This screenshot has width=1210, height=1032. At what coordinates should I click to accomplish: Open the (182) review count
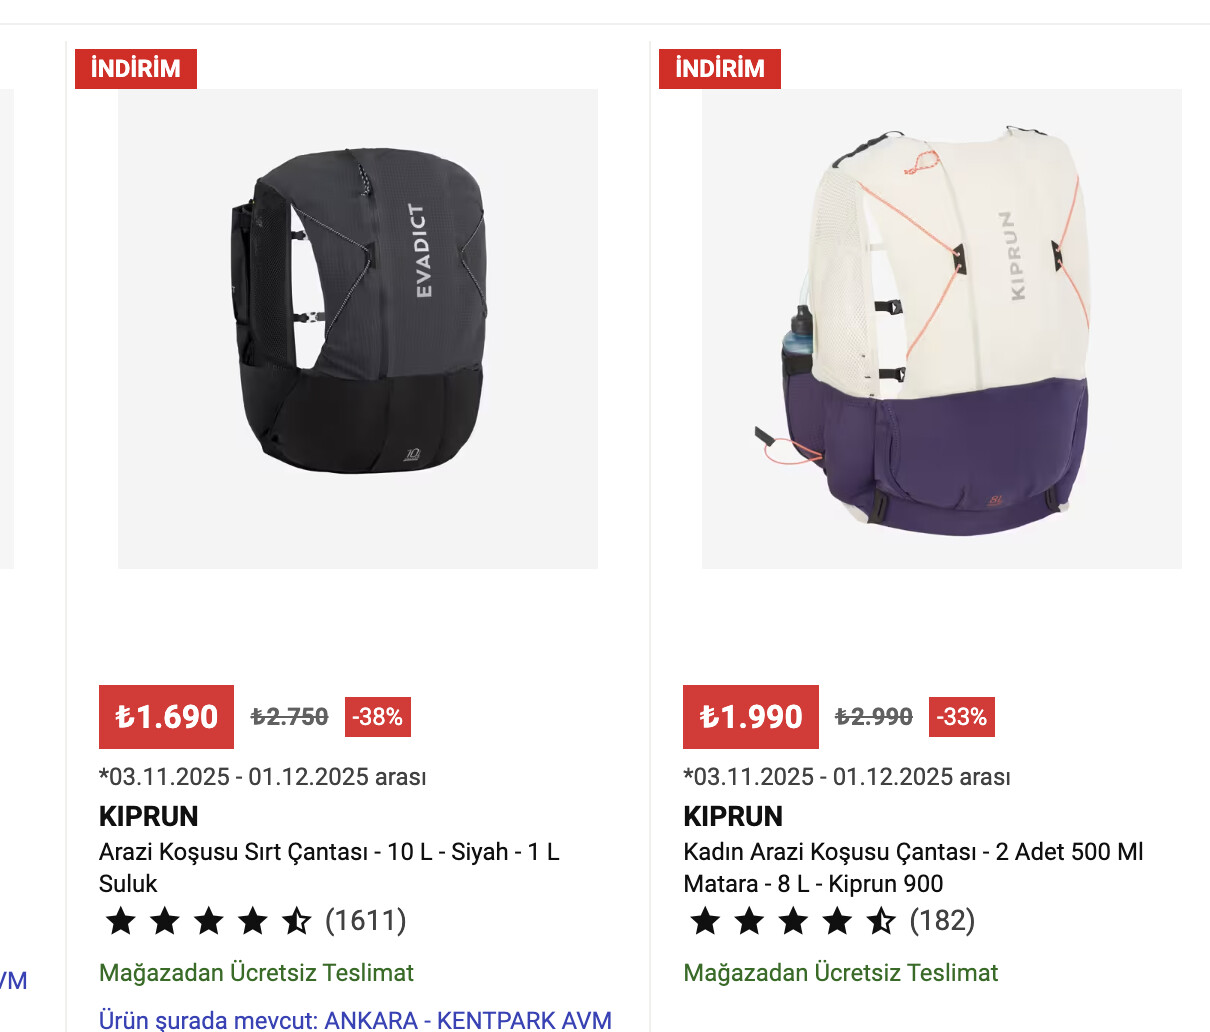(942, 920)
